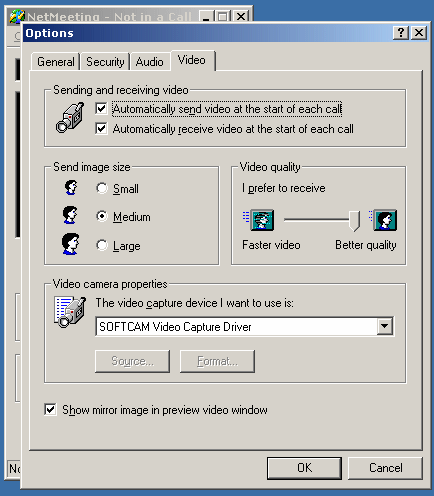Open the Security tab
The height and width of the screenshot is (496, 434).
105,62
